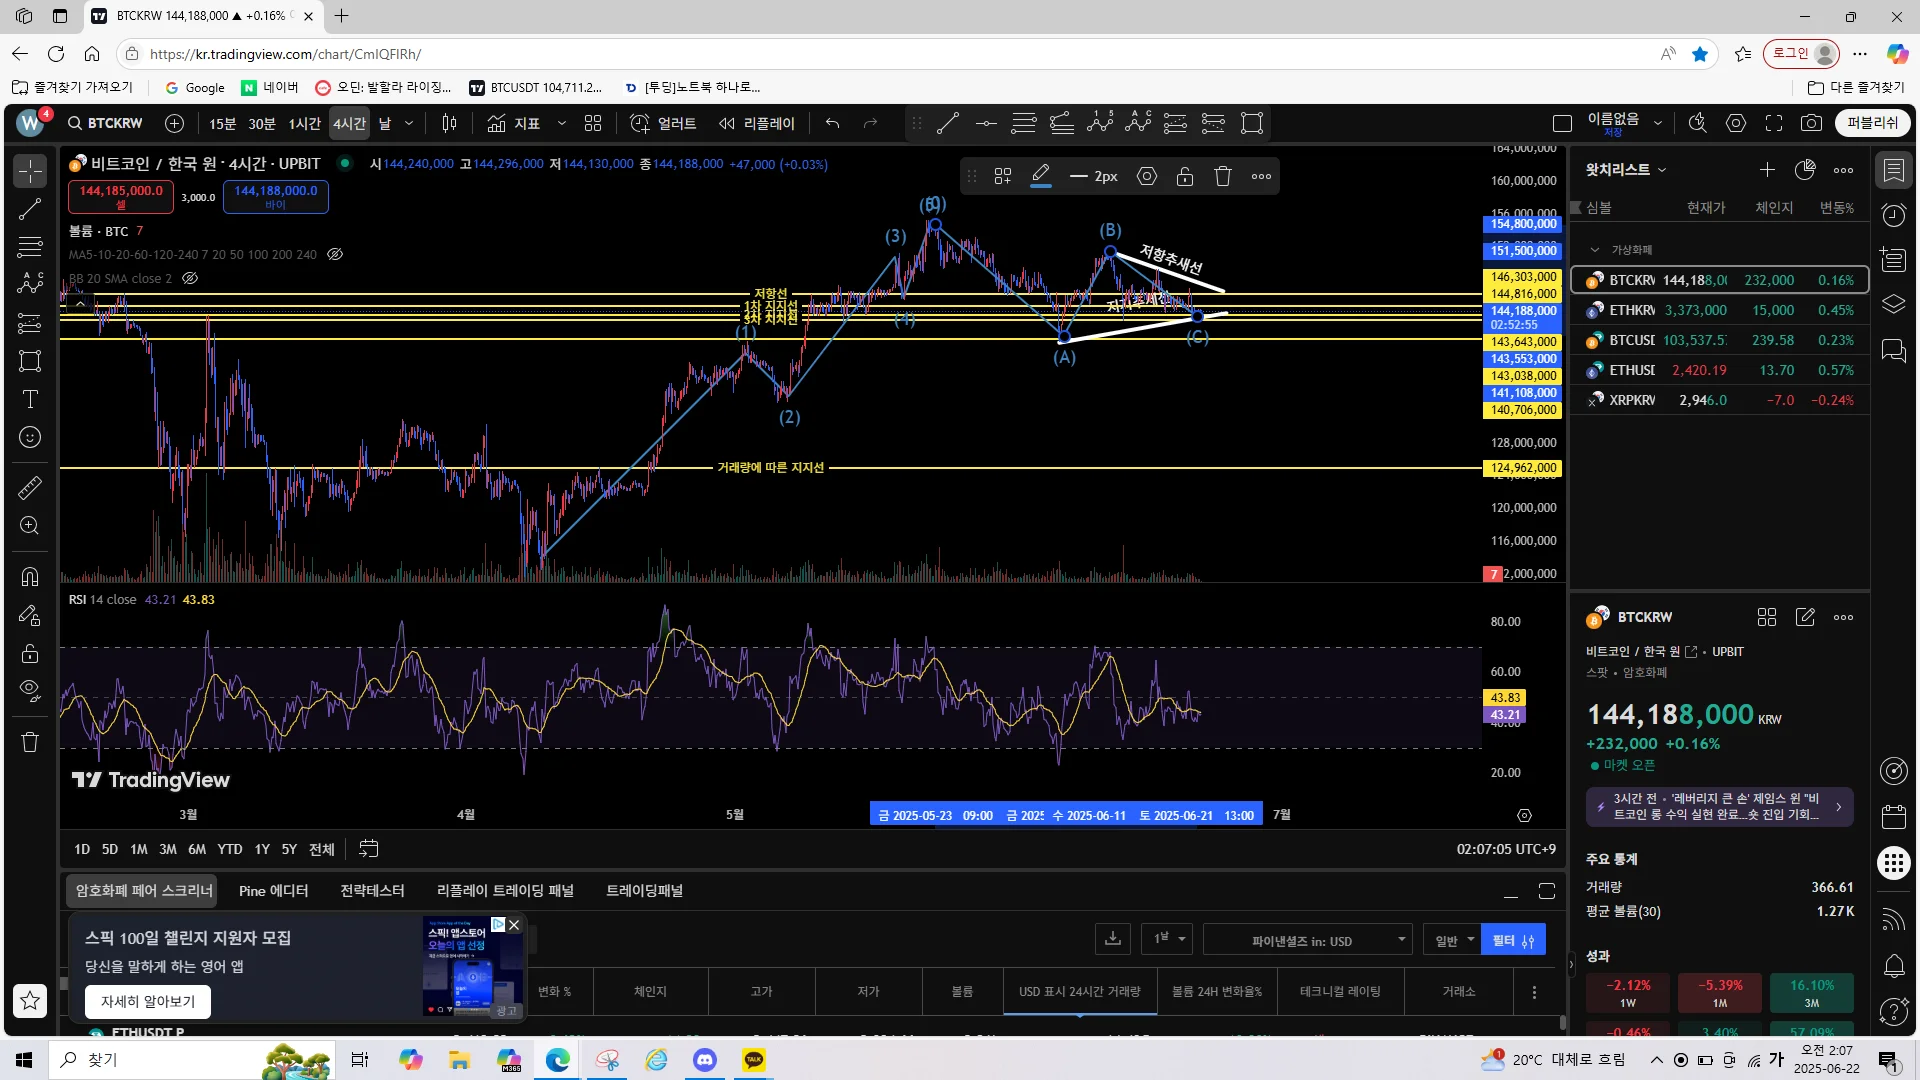
Task: Open the financials in USD dropdown
Action: click(x=1307, y=940)
